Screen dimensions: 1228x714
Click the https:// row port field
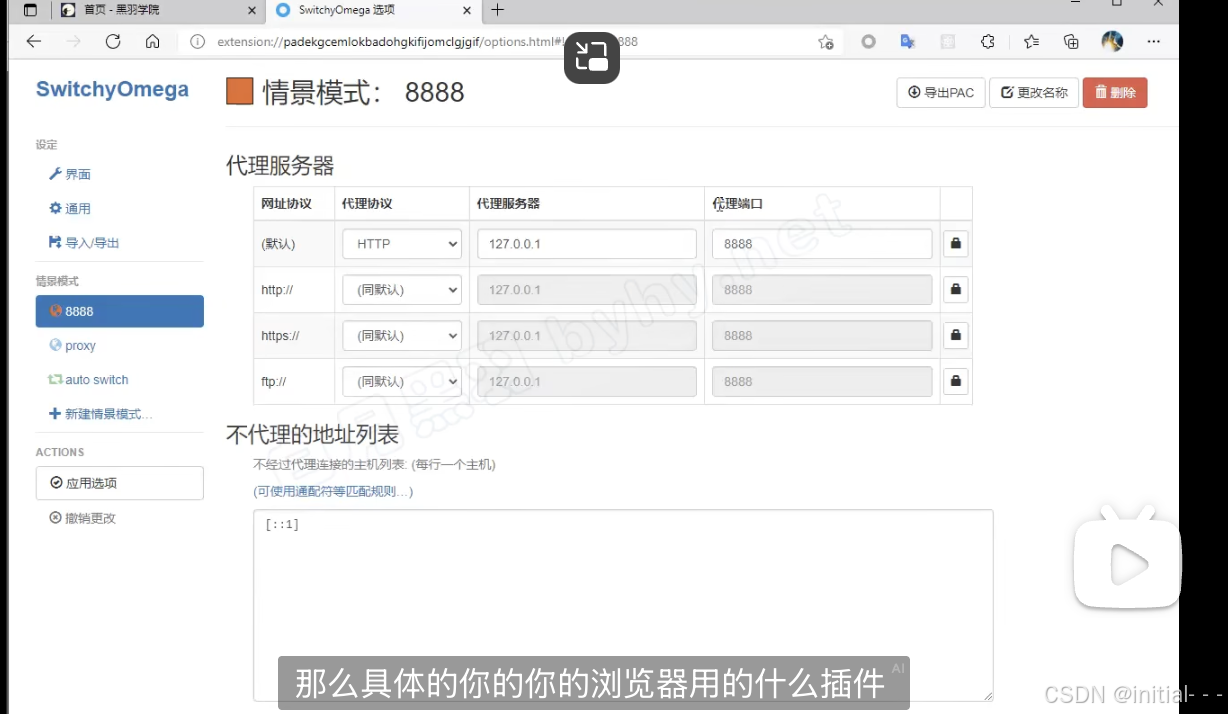[x=822, y=336]
